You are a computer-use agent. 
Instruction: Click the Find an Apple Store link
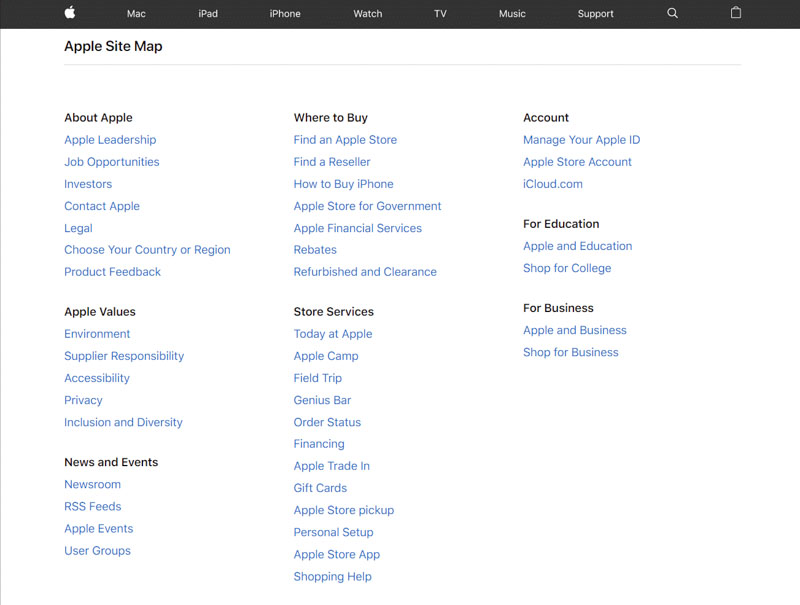345,139
